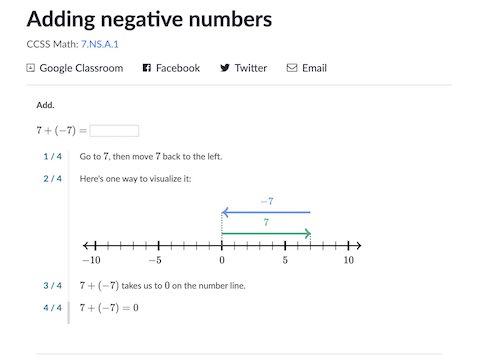Select hint step 3 / 4
This screenshot has width=500, height=361.
53,286
